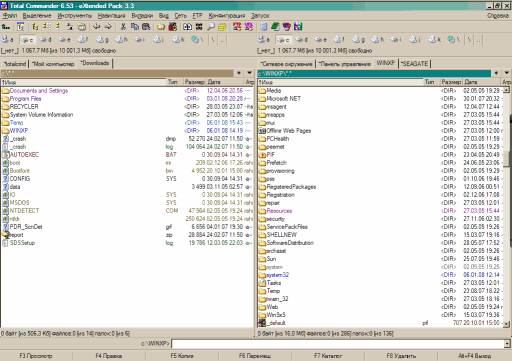
Task: Click the paste clipboard icon
Action: (x=146, y=27)
